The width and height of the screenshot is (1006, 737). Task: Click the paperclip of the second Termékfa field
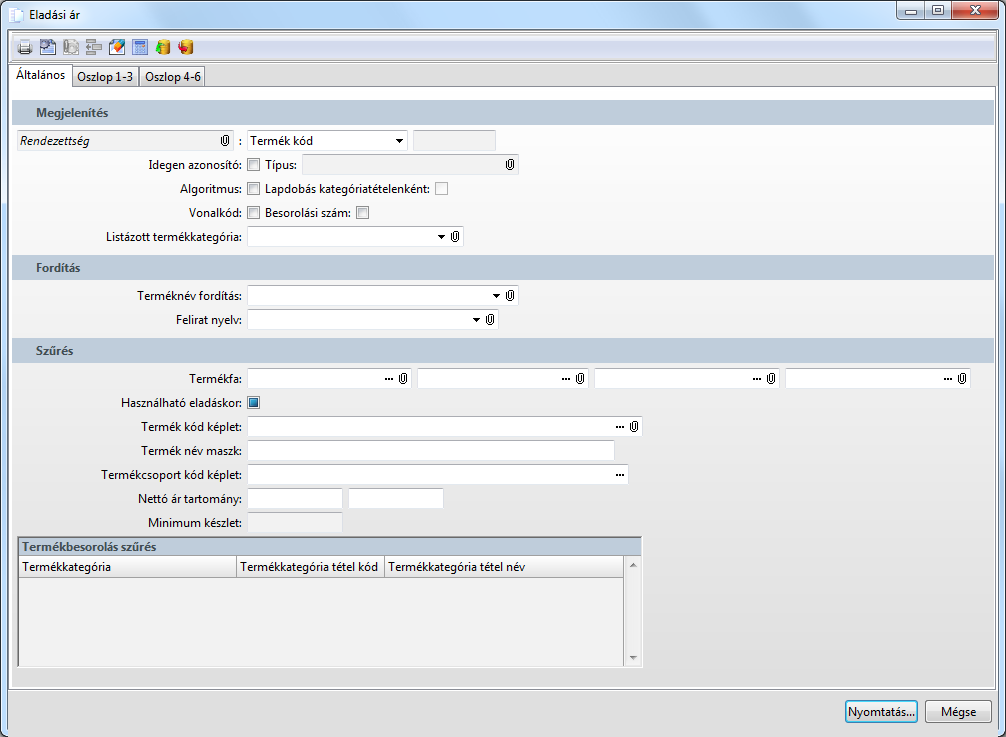[580, 379]
